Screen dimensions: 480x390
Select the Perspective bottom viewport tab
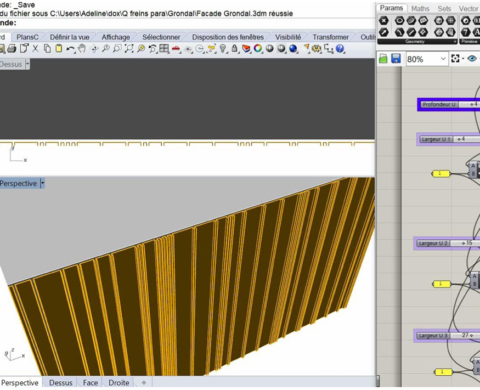coord(20,383)
